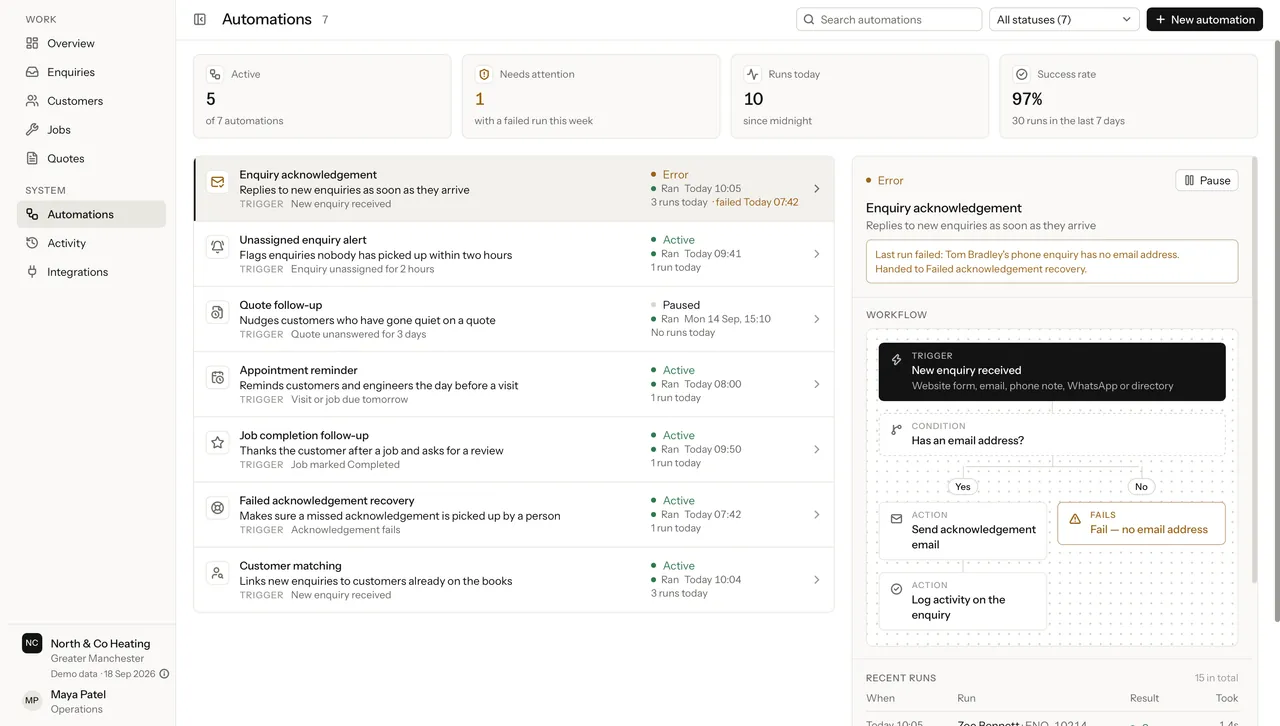Open the Customers section
Screen dimensions: 1280x726
coord(91,101)
